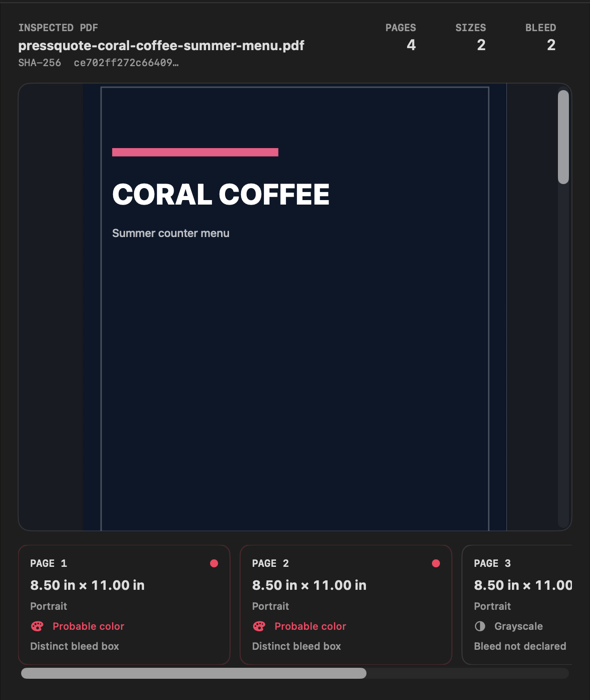The height and width of the screenshot is (700, 590).
Task: Click Summer counter menu subtitle in preview
Action: click(170, 233)
